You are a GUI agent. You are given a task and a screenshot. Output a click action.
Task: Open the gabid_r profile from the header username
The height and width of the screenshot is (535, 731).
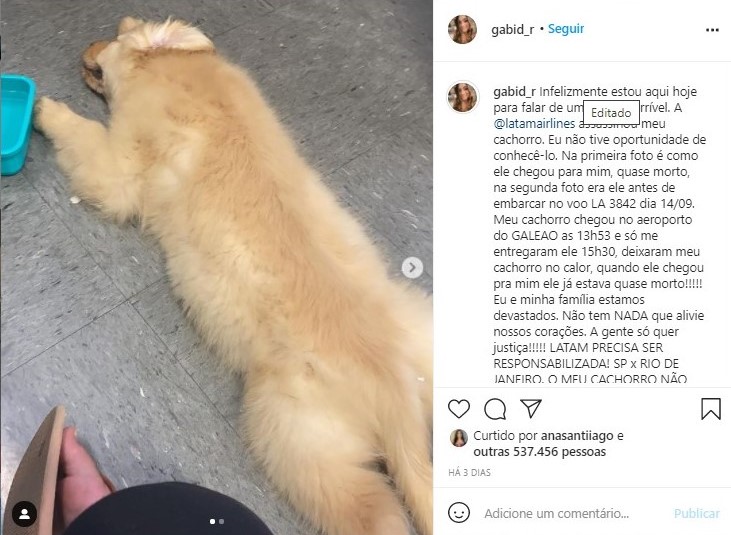(512, 29)
